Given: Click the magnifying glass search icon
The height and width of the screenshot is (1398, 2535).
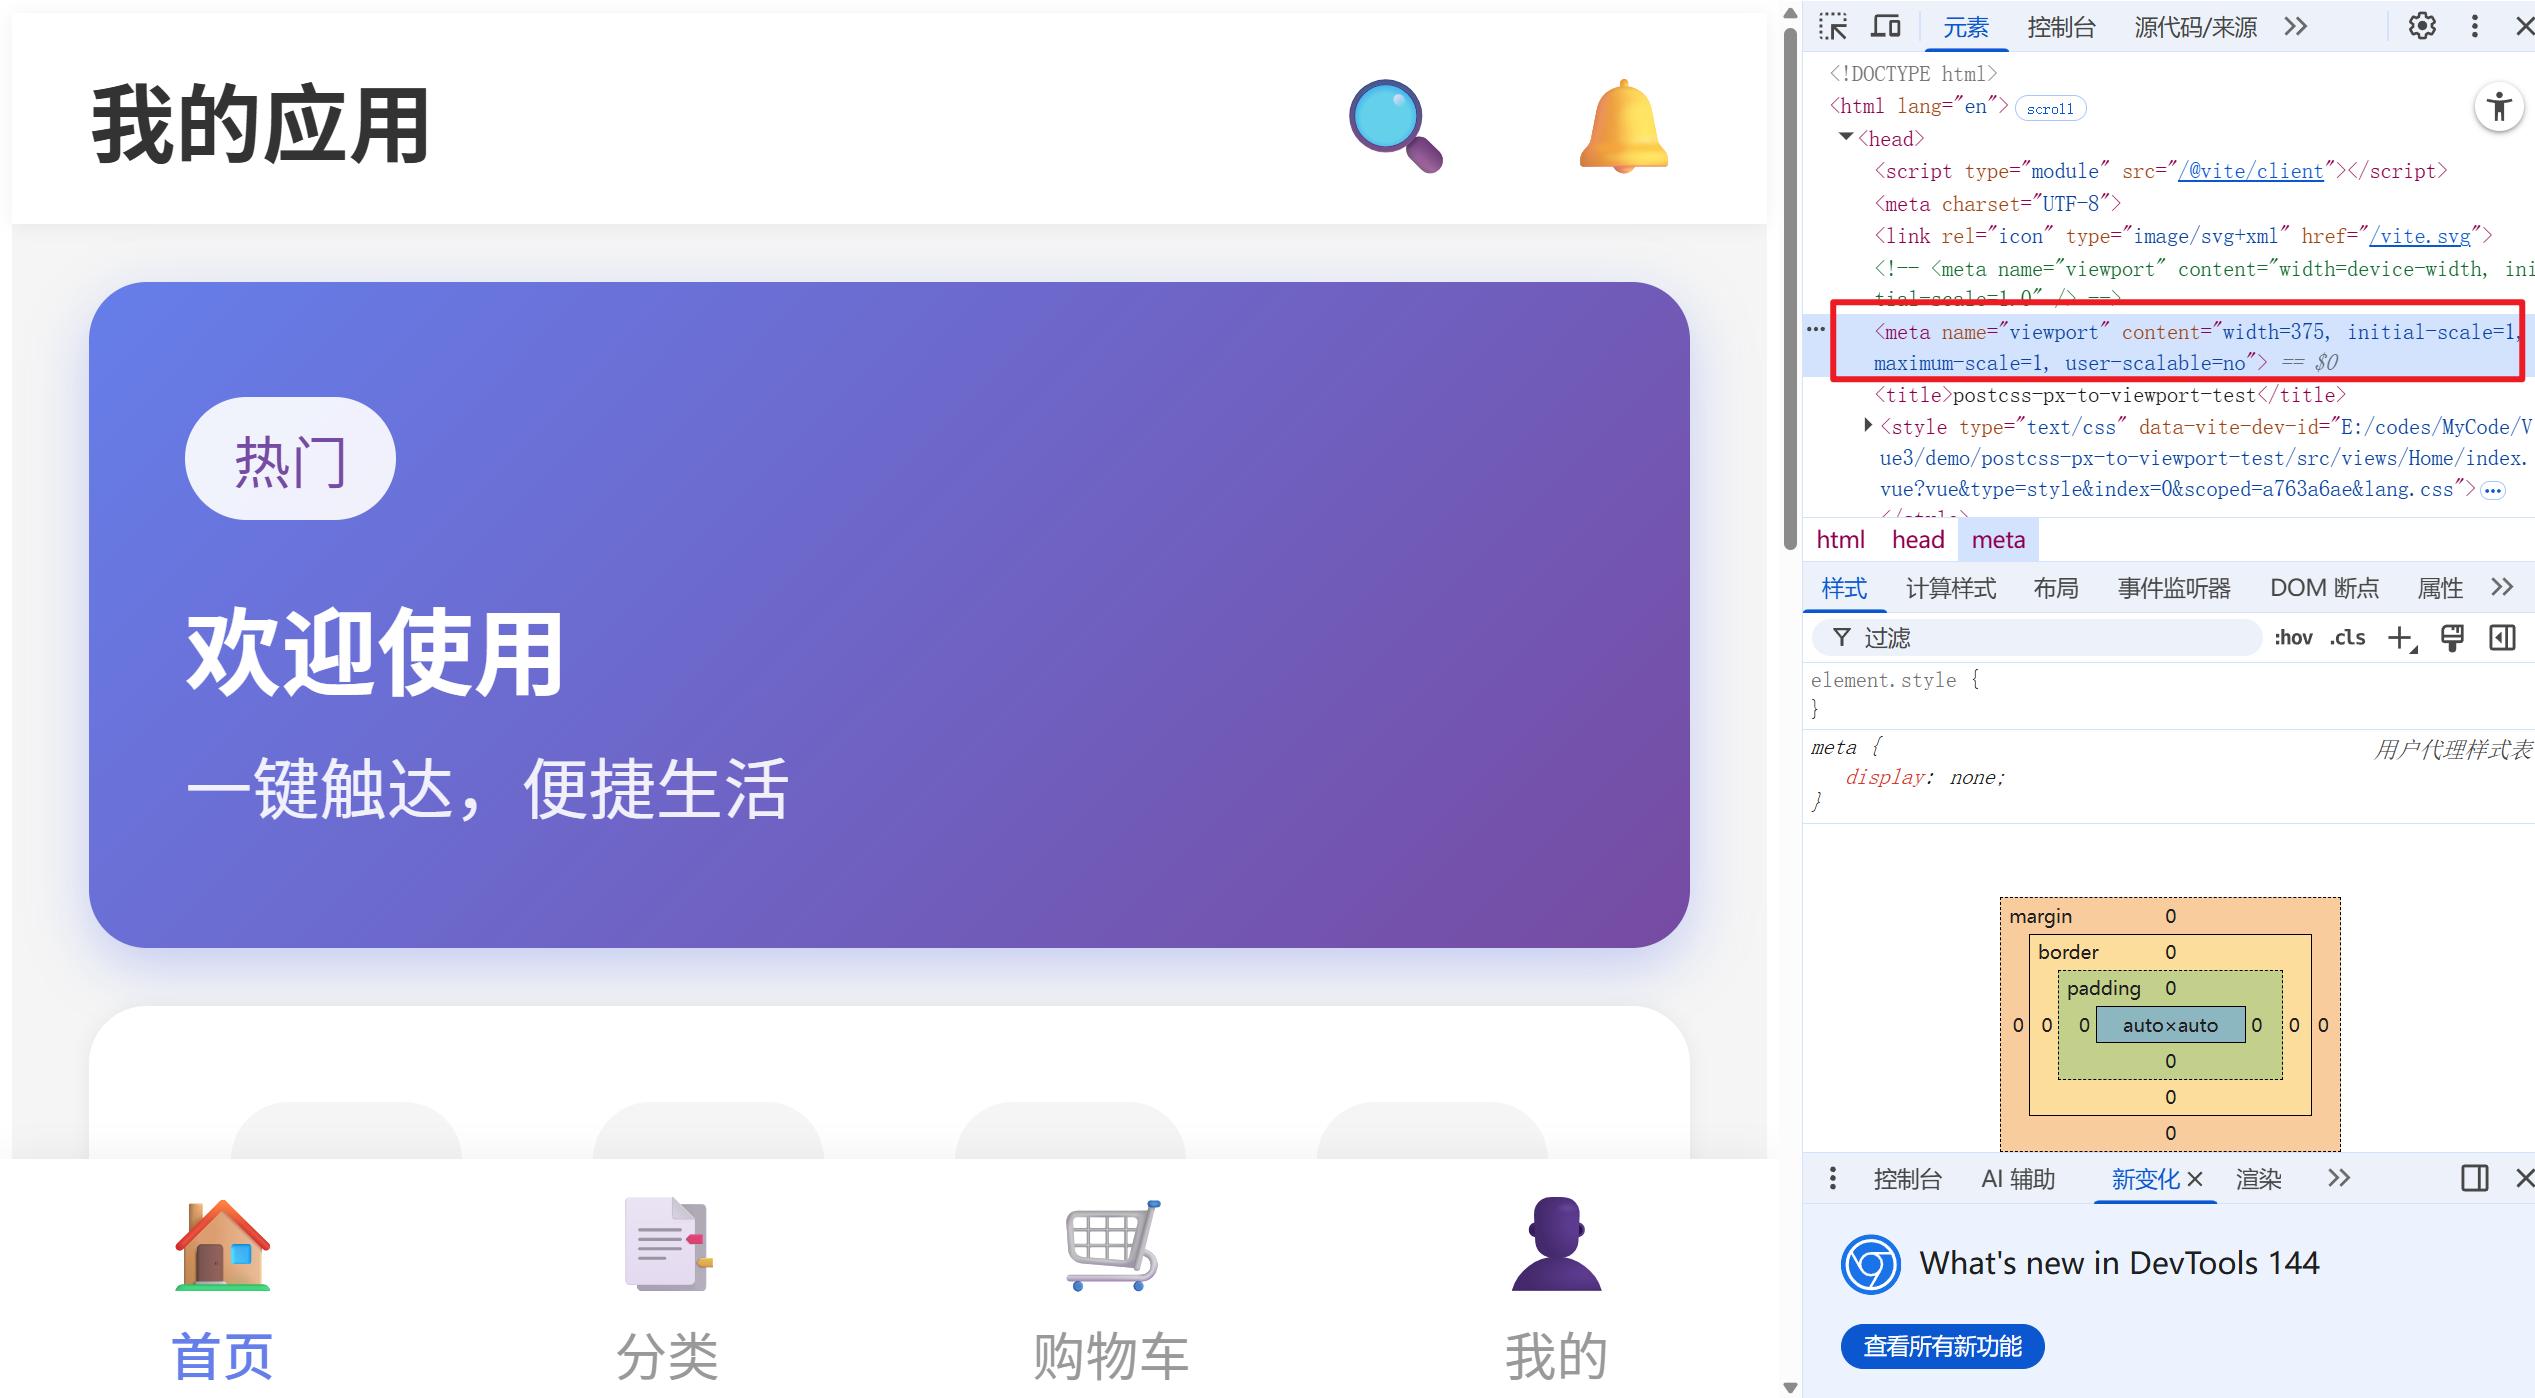Looking at the screenshot, I should pos(1394,125).
